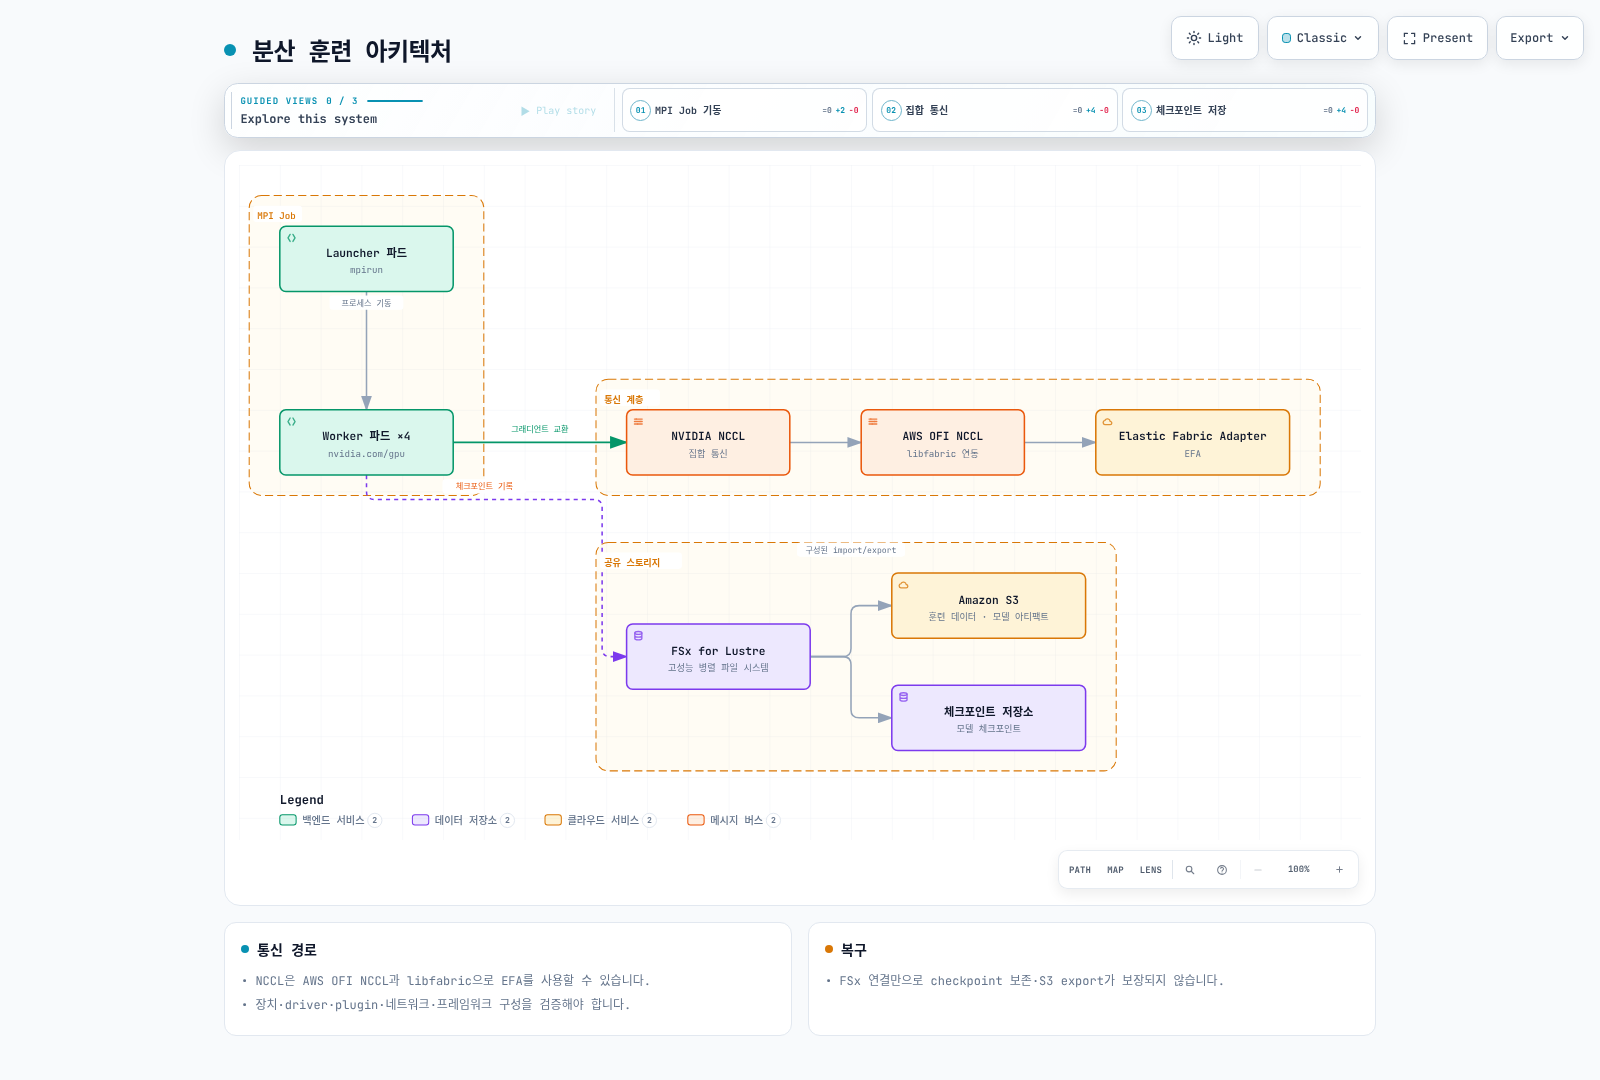Open the Classic style dropdown
Viewport: 1600px width, 1080px height.
[x=1323, y=38]
